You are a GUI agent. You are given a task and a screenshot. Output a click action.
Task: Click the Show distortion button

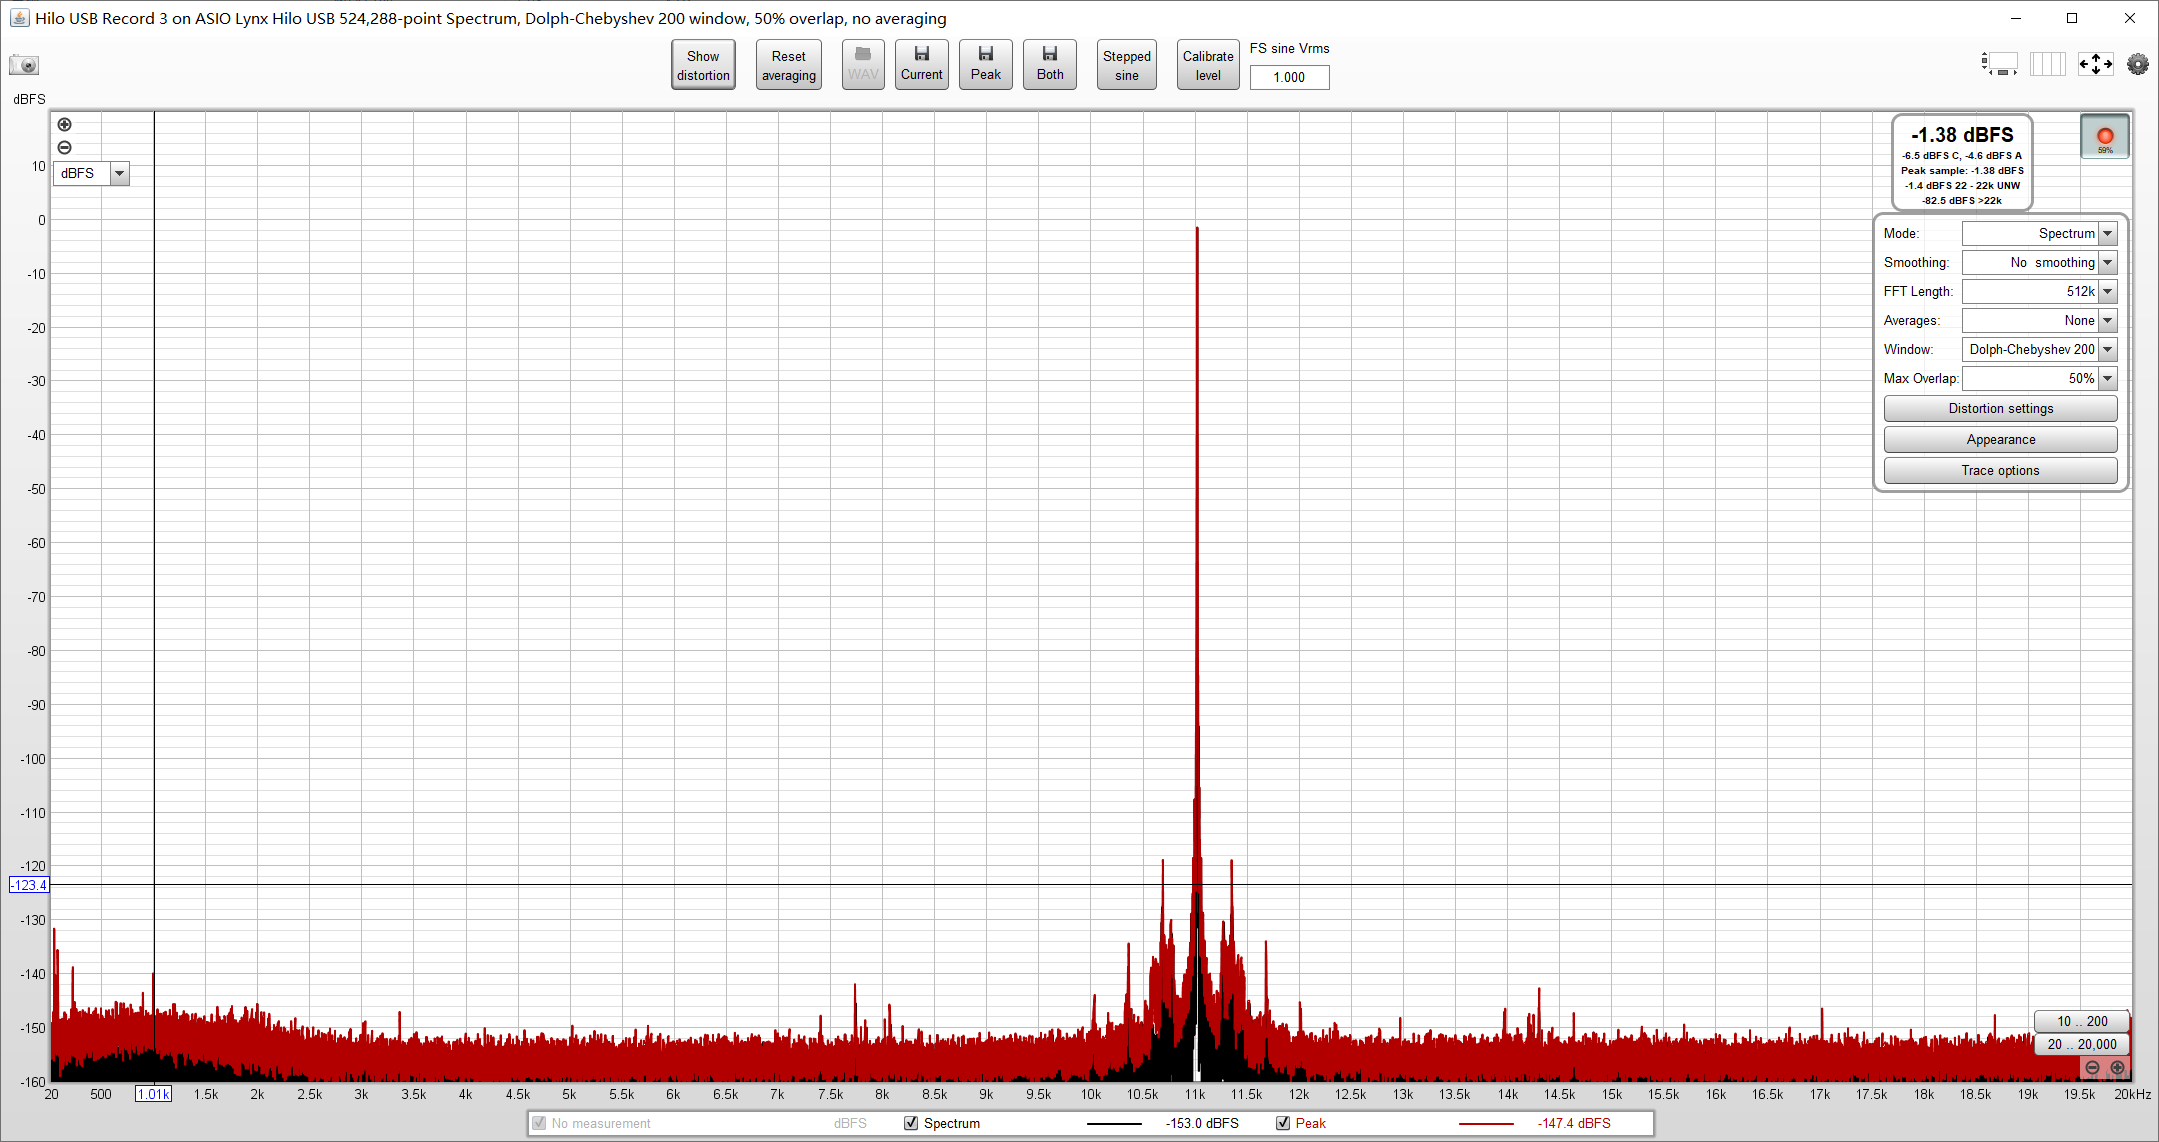click(x=703, y=65)
